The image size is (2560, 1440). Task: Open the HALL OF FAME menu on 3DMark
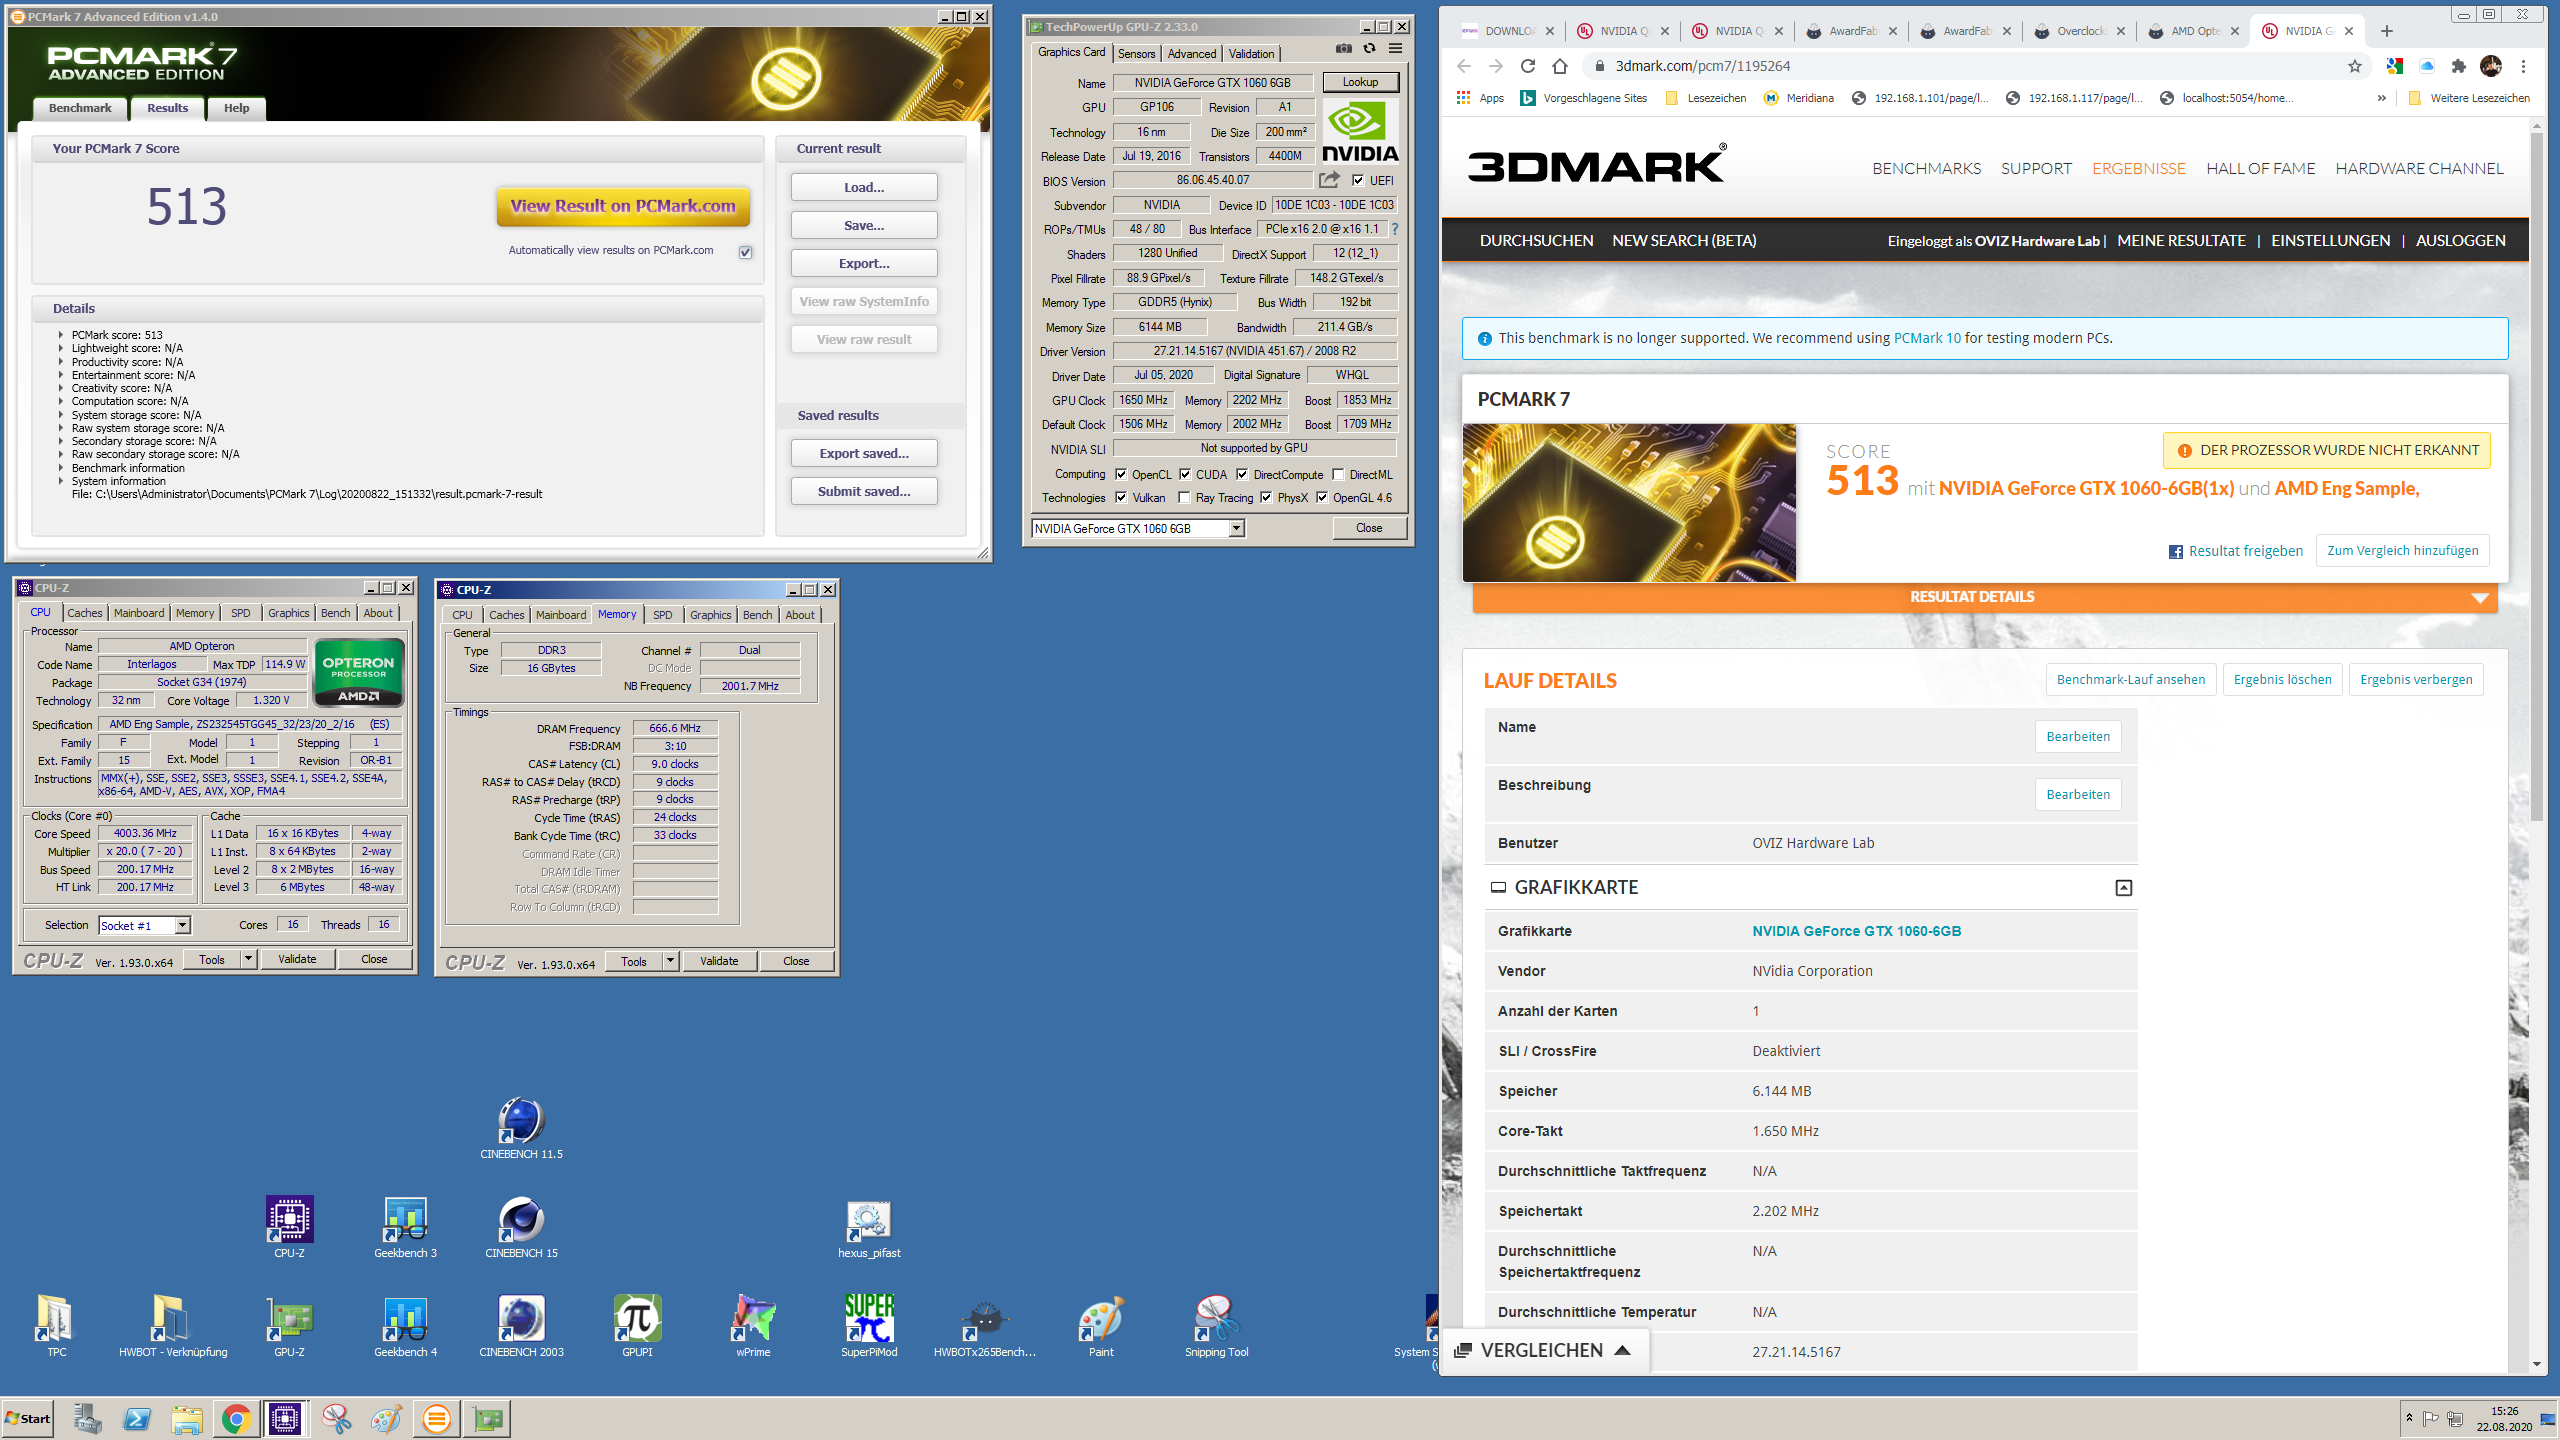[x=2260, y=168]
